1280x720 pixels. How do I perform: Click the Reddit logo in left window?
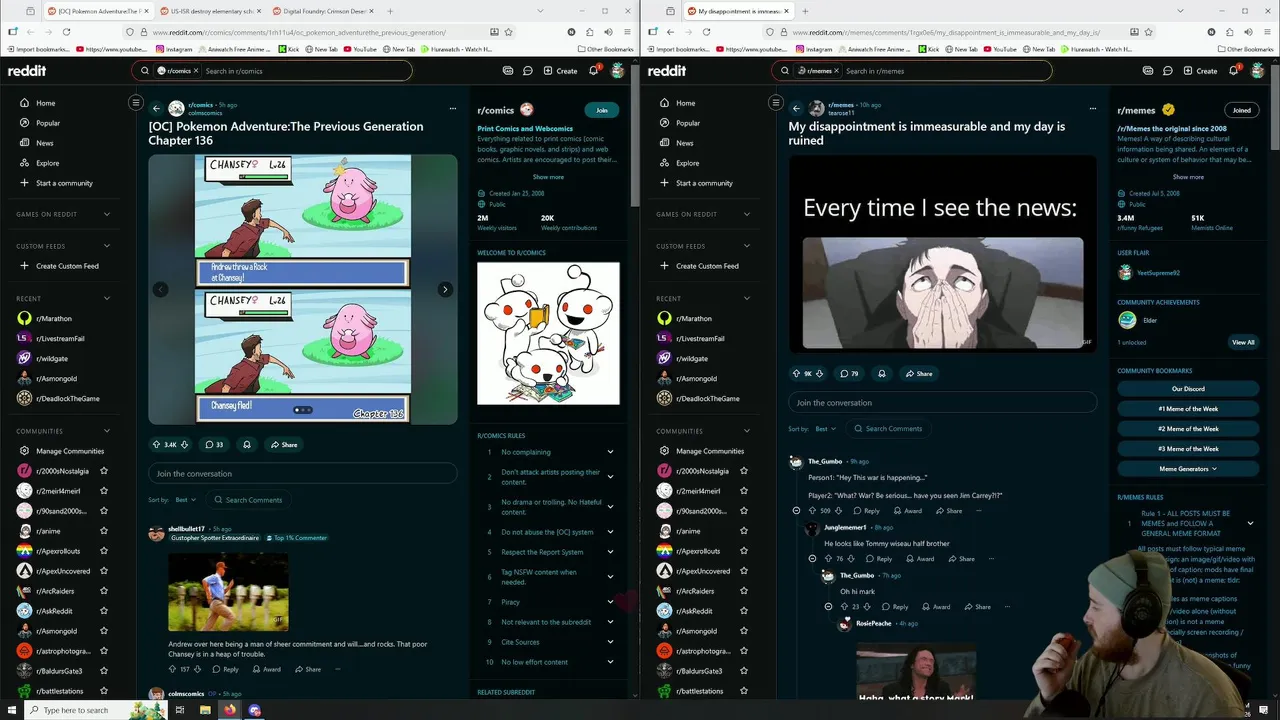pyautogui.click(x=27, y=71)
